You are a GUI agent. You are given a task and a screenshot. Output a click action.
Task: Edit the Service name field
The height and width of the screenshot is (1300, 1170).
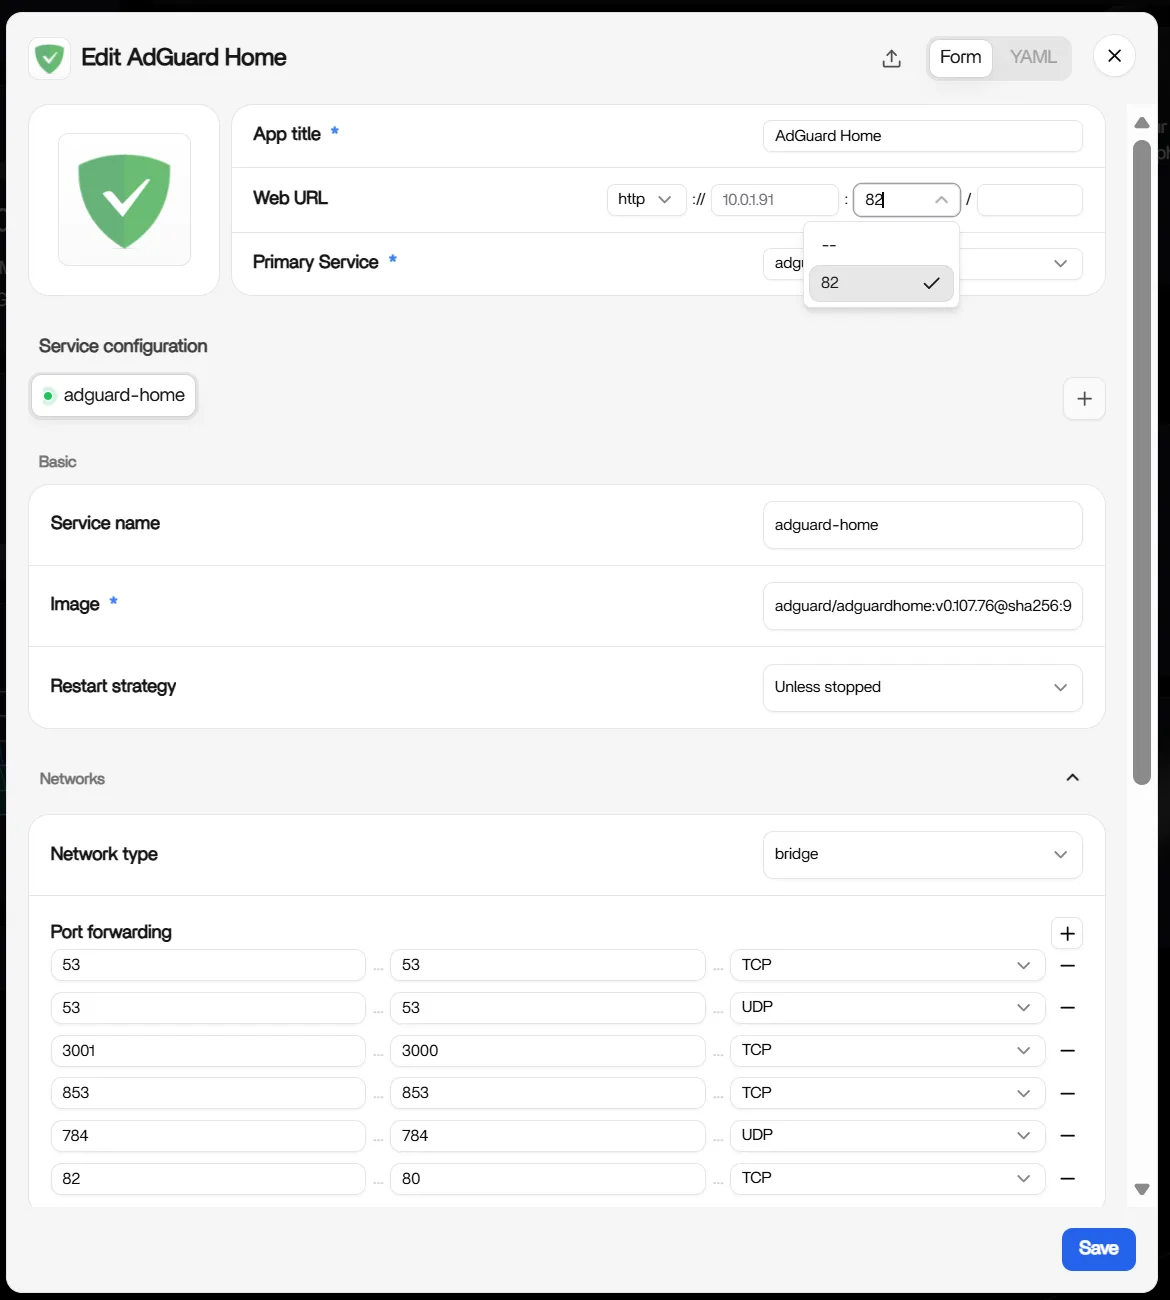[922, 525]
